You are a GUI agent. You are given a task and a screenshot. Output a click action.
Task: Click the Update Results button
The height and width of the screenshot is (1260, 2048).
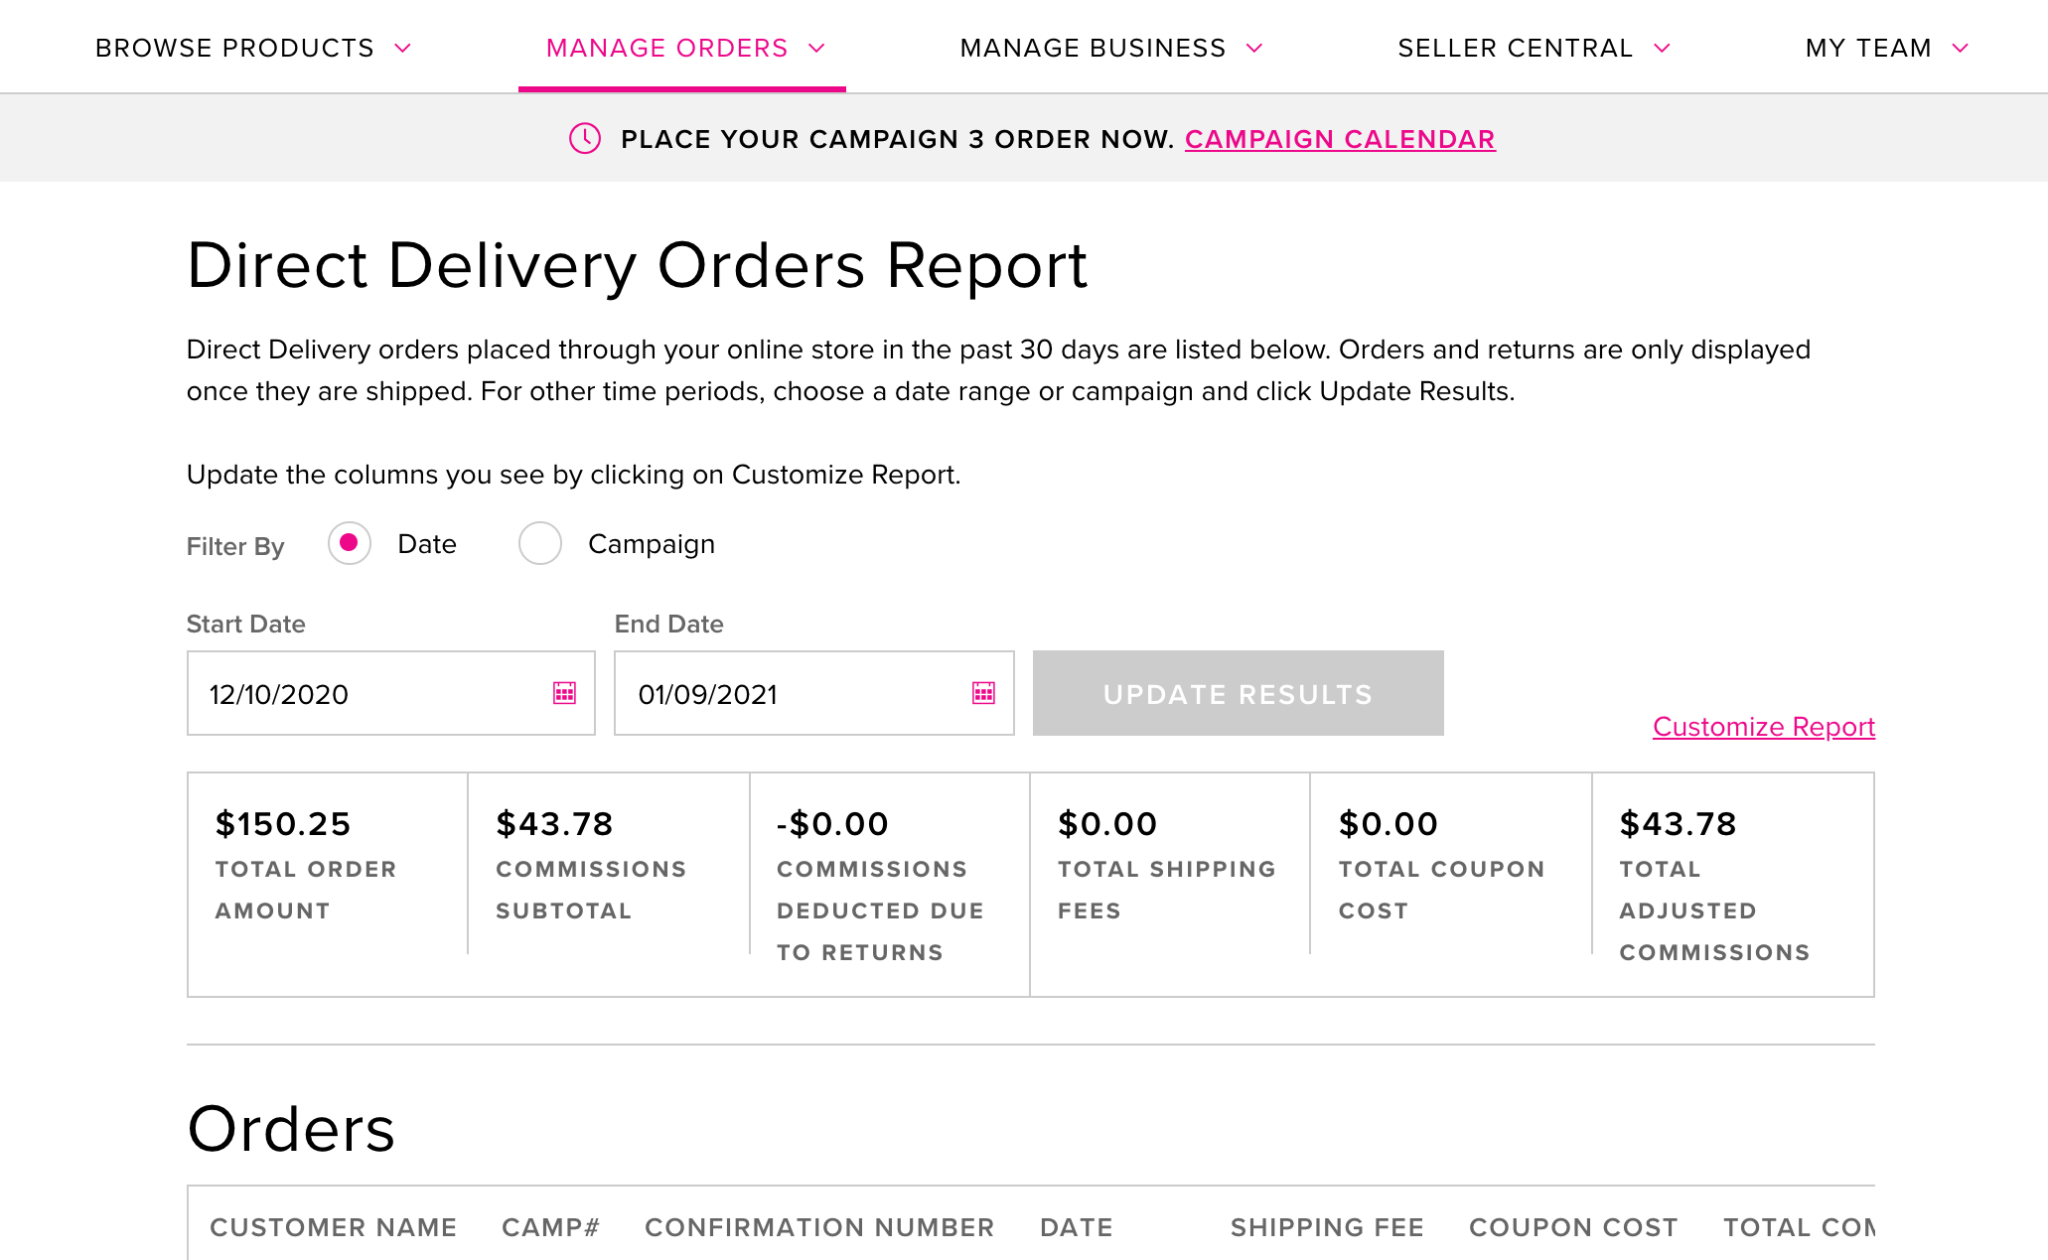coord(1237,692)
